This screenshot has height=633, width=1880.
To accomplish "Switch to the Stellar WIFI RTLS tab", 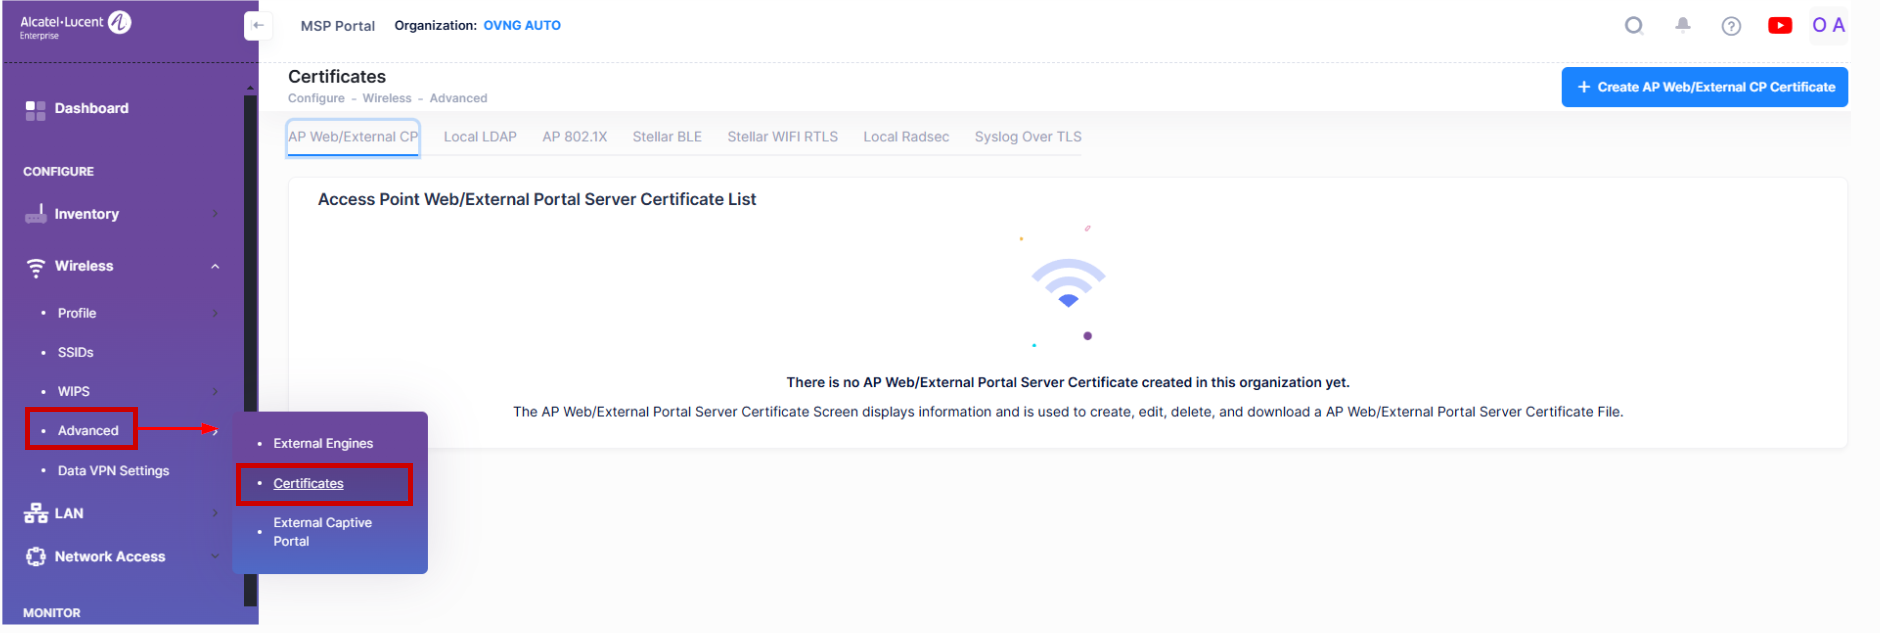I will click(x=782, y=137).
